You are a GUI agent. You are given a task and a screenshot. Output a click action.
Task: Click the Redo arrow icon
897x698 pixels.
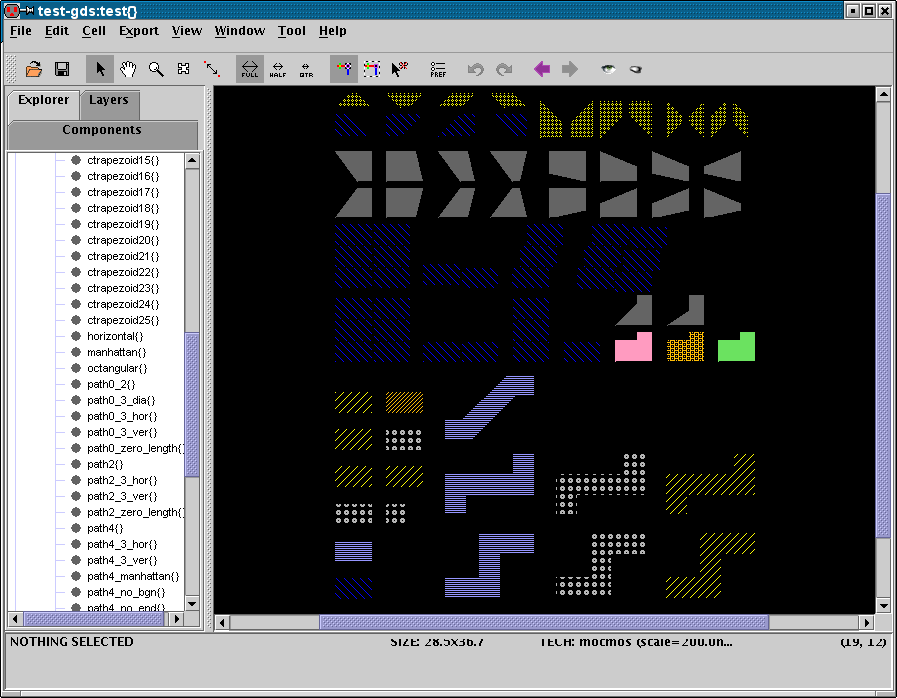click(503, 69)
